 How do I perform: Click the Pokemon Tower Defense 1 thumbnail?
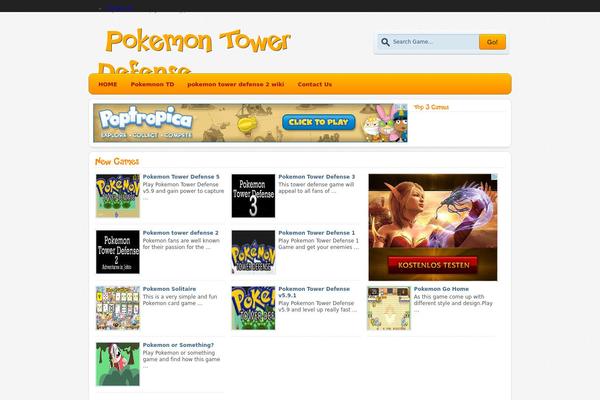click(x=253, y=252)
